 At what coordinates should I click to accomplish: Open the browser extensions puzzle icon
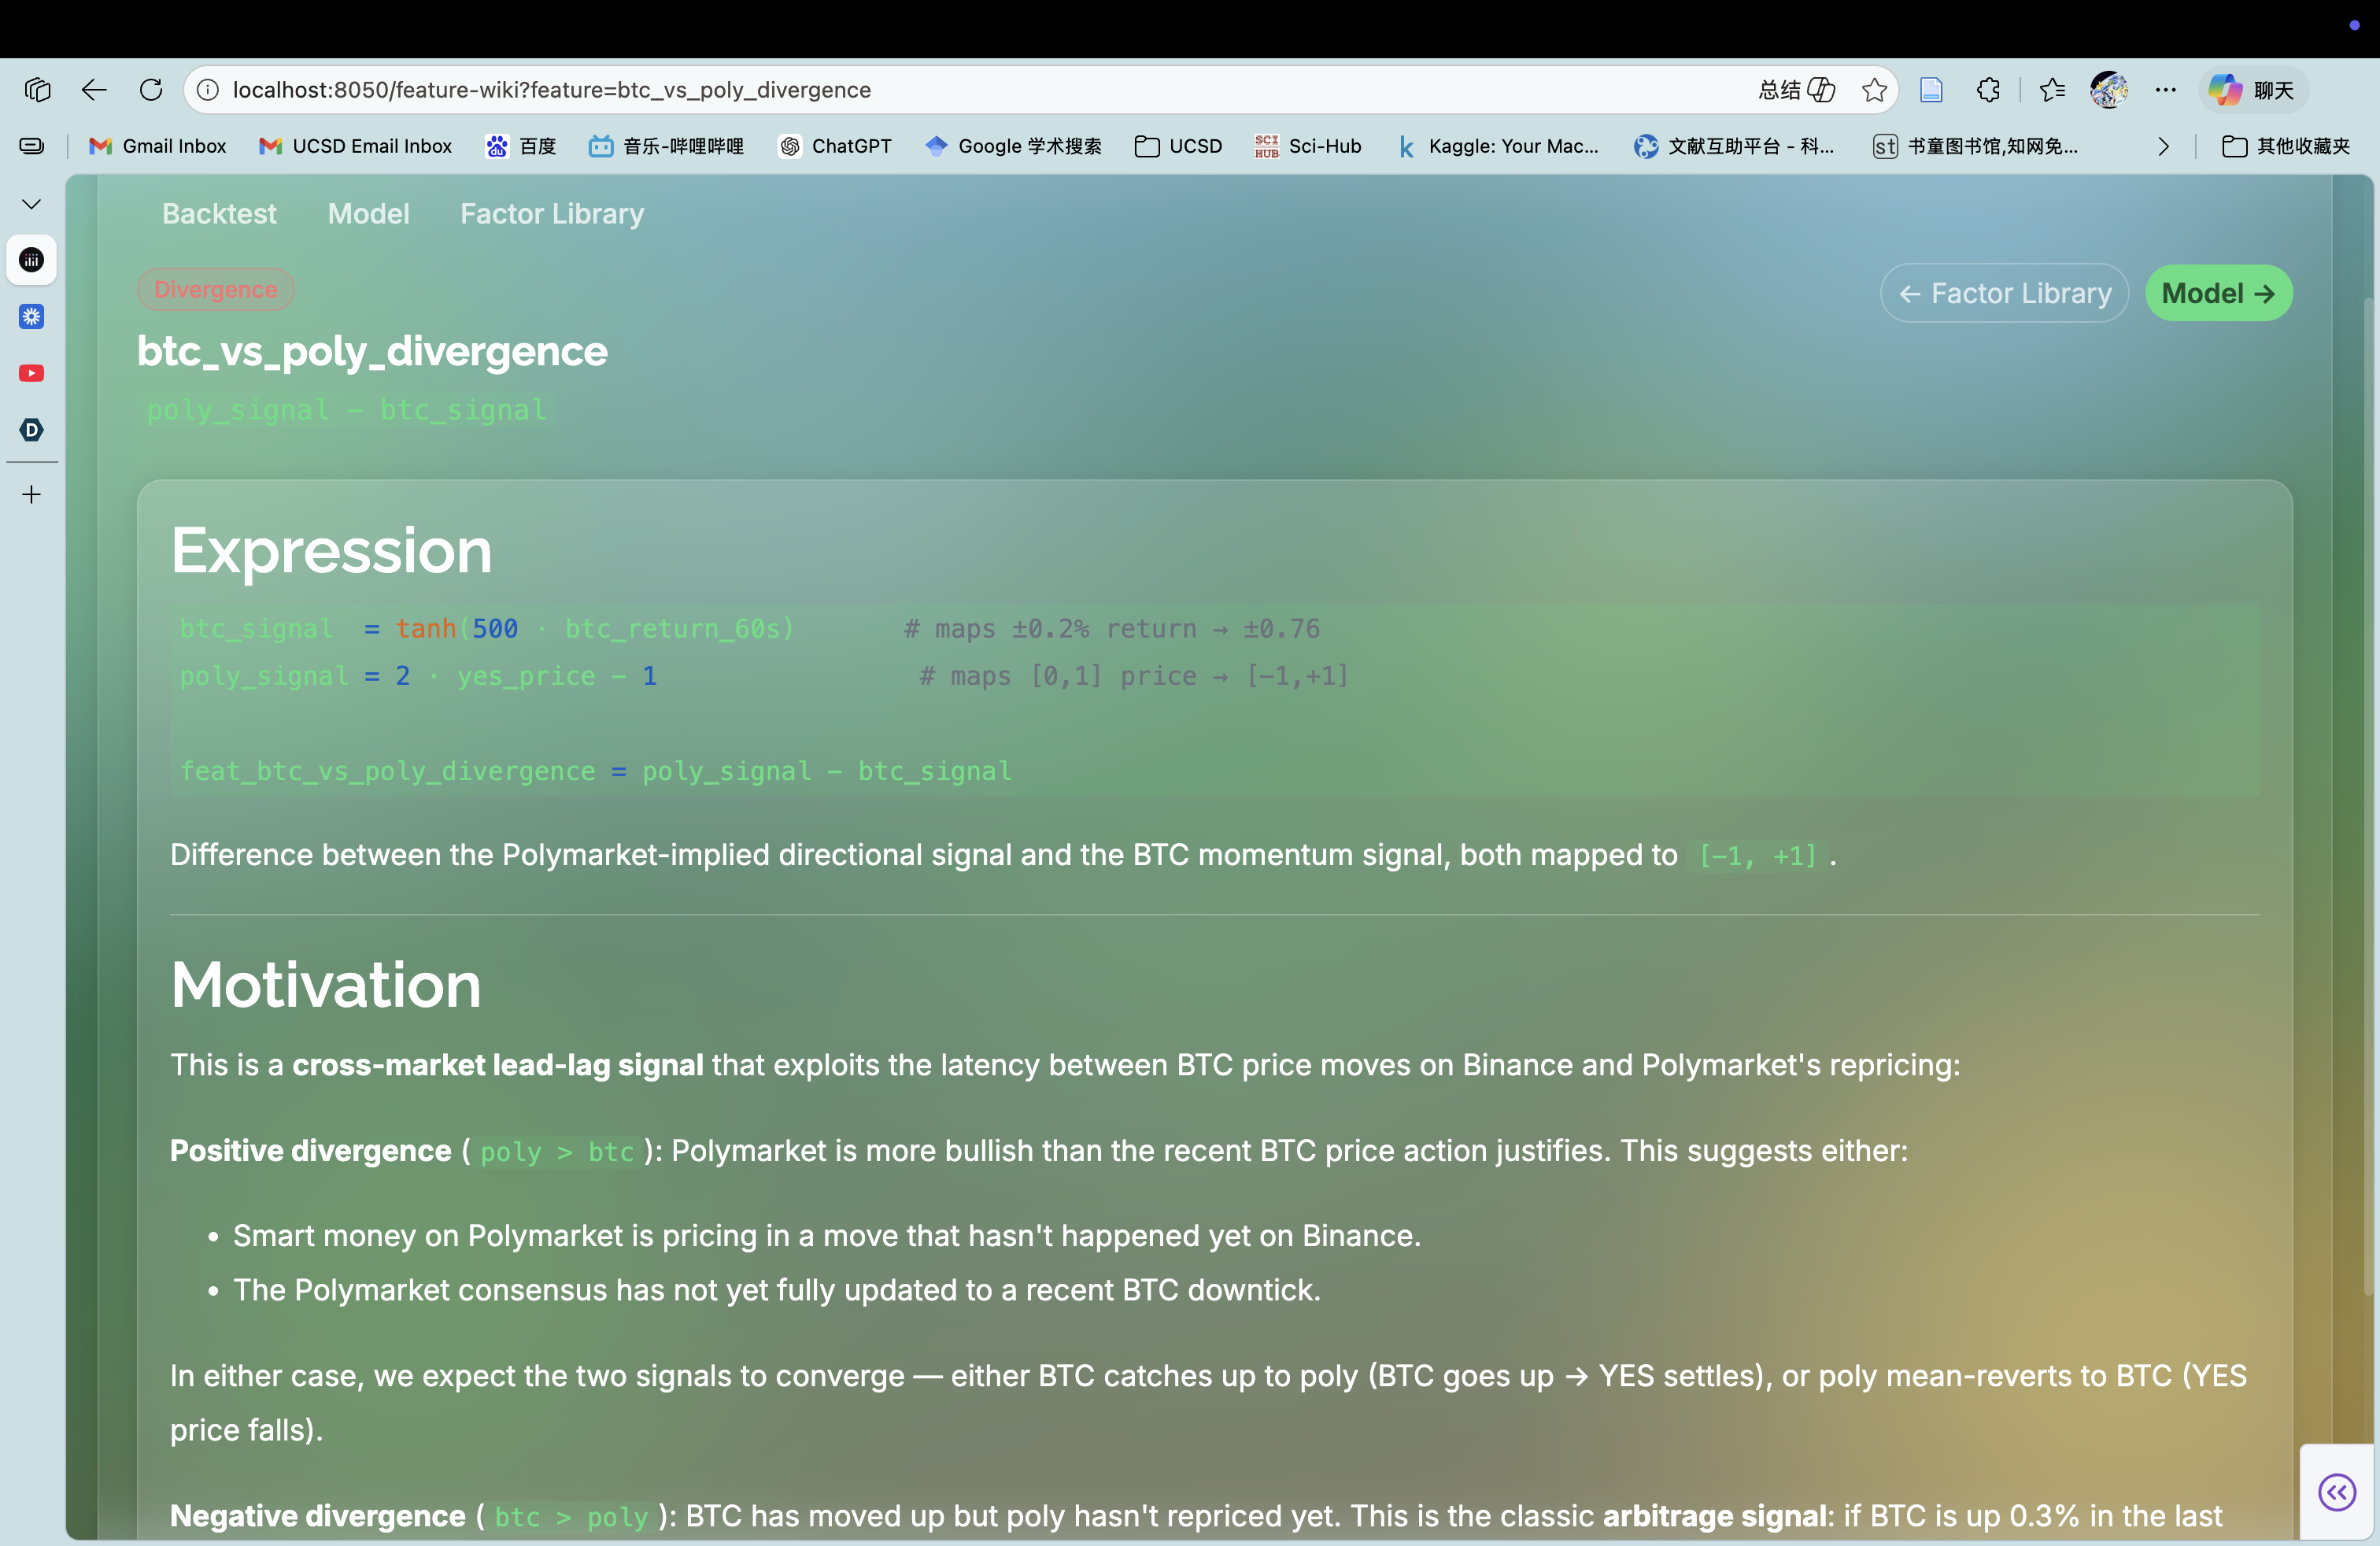(x=1988, y=90)
